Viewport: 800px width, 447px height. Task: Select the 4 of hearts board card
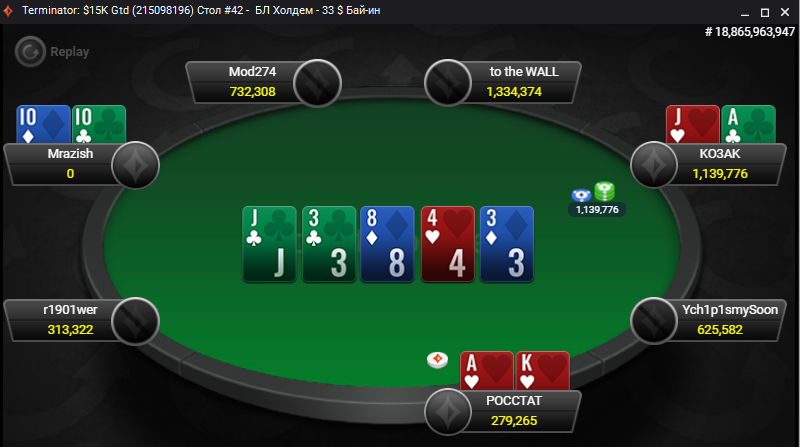coord(447,244)
